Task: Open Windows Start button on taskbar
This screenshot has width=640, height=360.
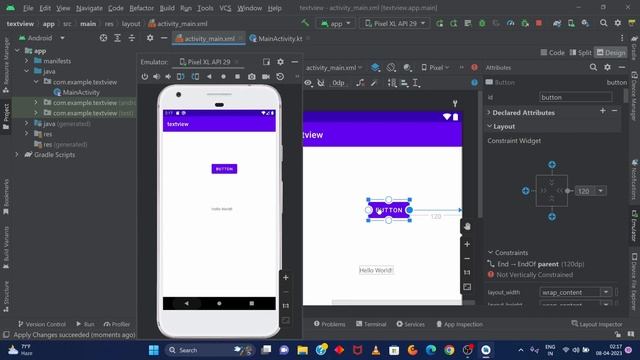Action: tap(153, 350)
